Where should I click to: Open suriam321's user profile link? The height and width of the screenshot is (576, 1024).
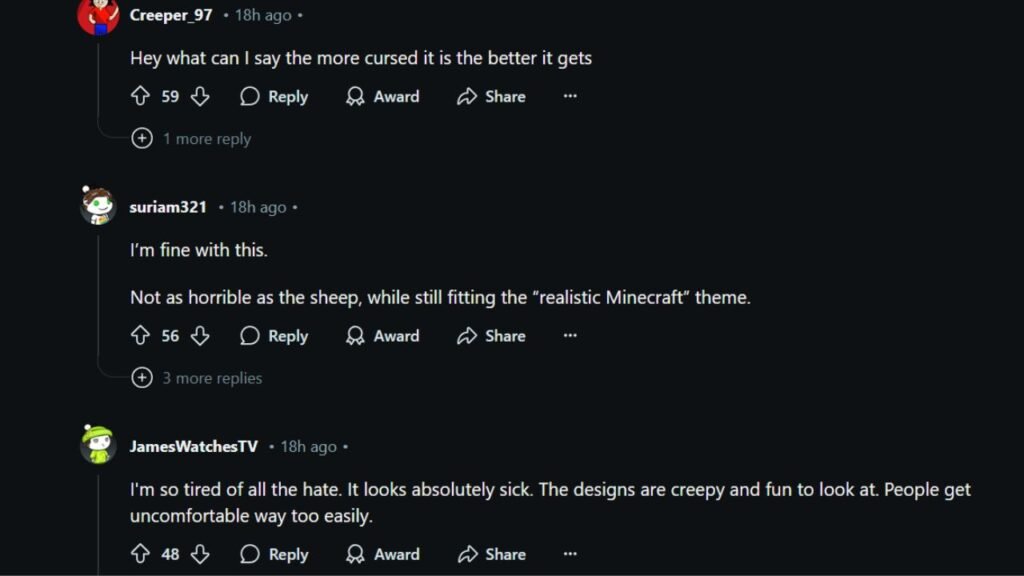pyautogui.click(x=168, y=207)
